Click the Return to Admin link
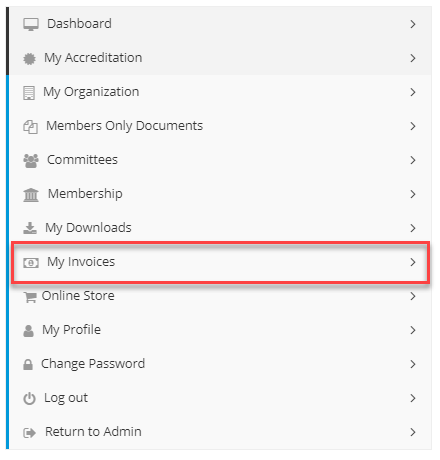The width and height of the screenshot is (440, 460). [93, 432]
